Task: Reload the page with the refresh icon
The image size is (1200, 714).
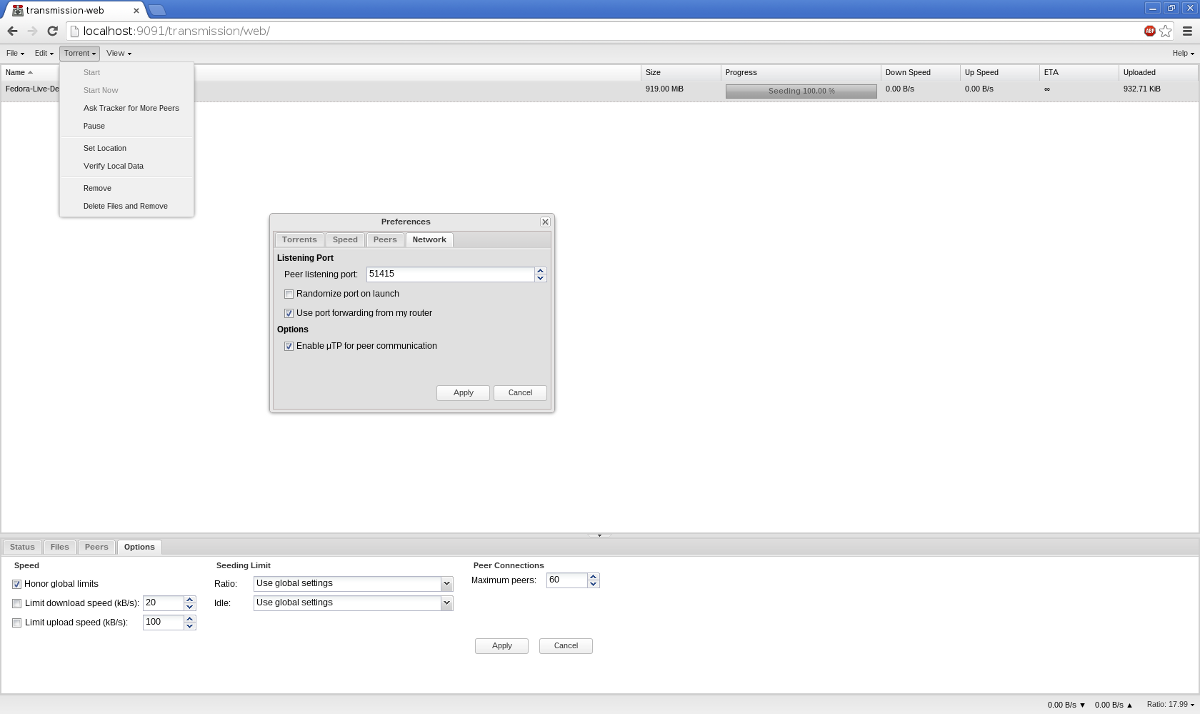Action: 53,31
